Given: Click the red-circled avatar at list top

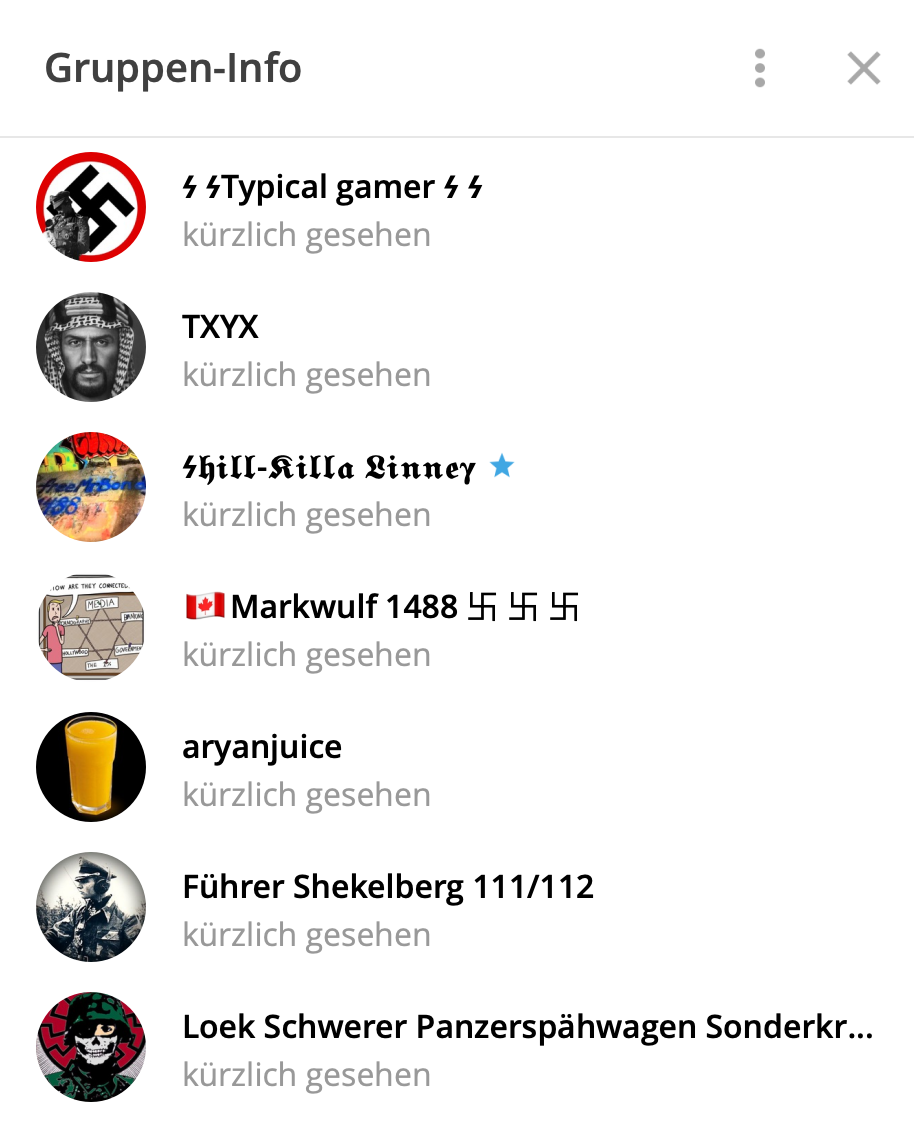Looking at the screenshot, I should coord(91,207).
